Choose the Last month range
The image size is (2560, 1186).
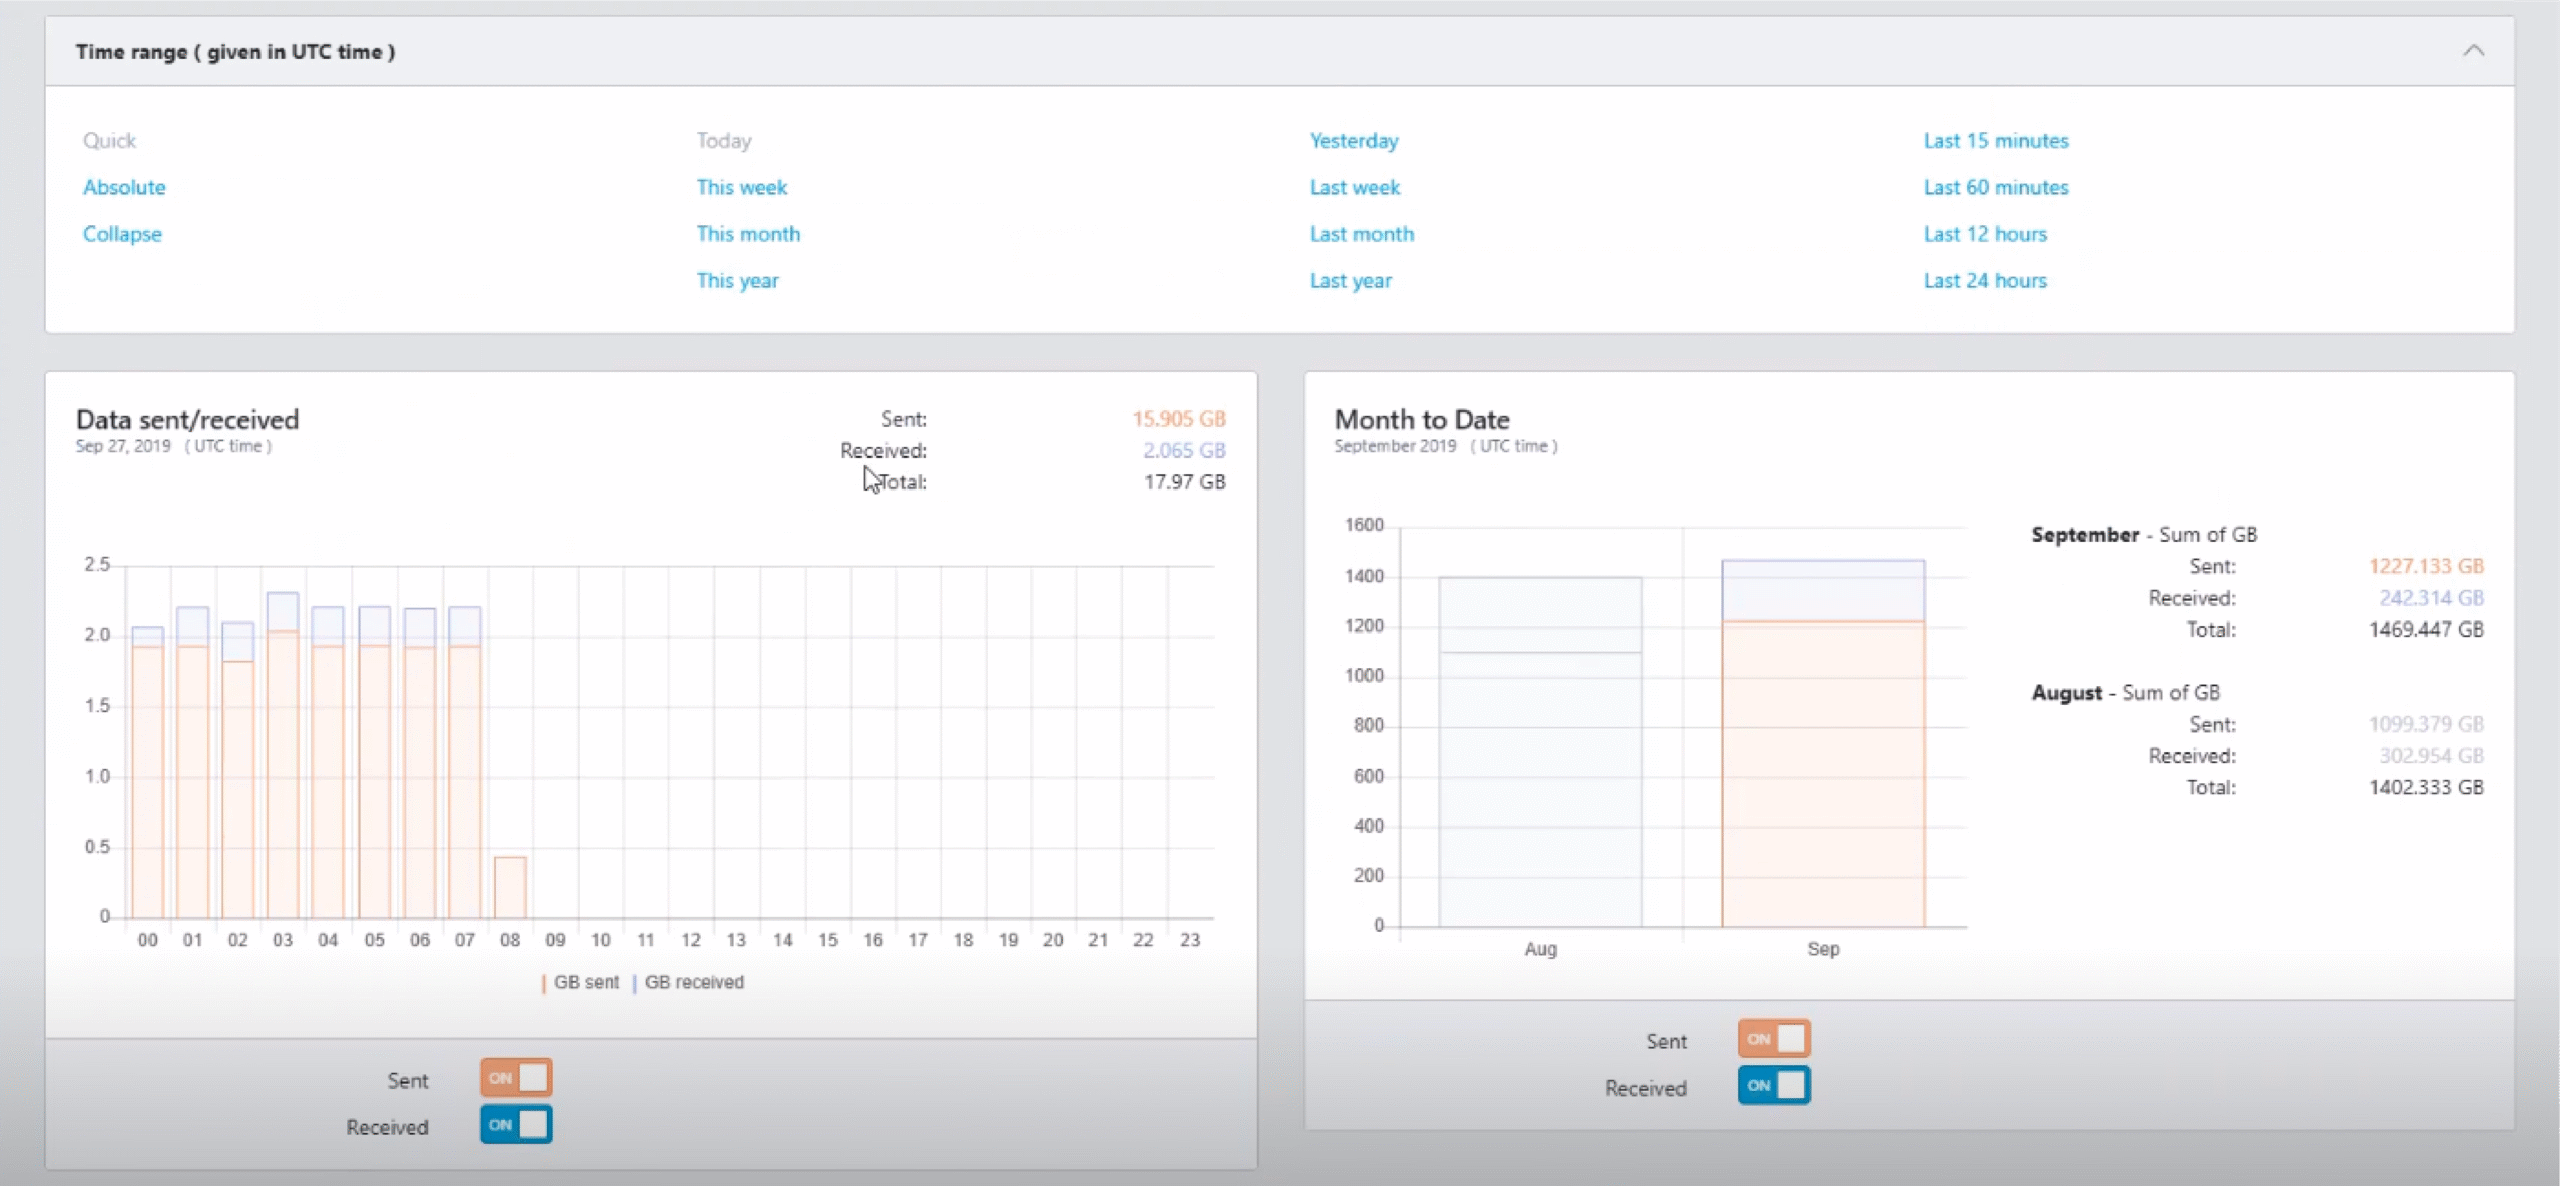(x=1361, y=234)
